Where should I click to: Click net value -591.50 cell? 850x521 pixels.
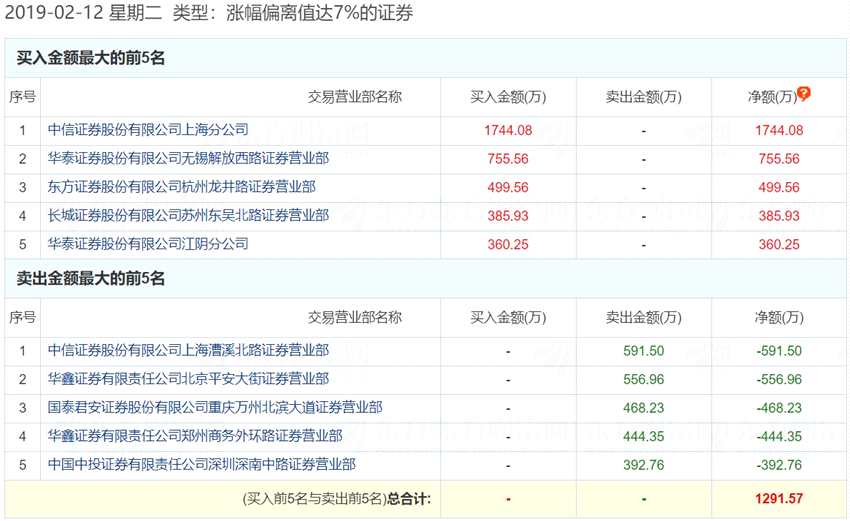pos(779,351)
